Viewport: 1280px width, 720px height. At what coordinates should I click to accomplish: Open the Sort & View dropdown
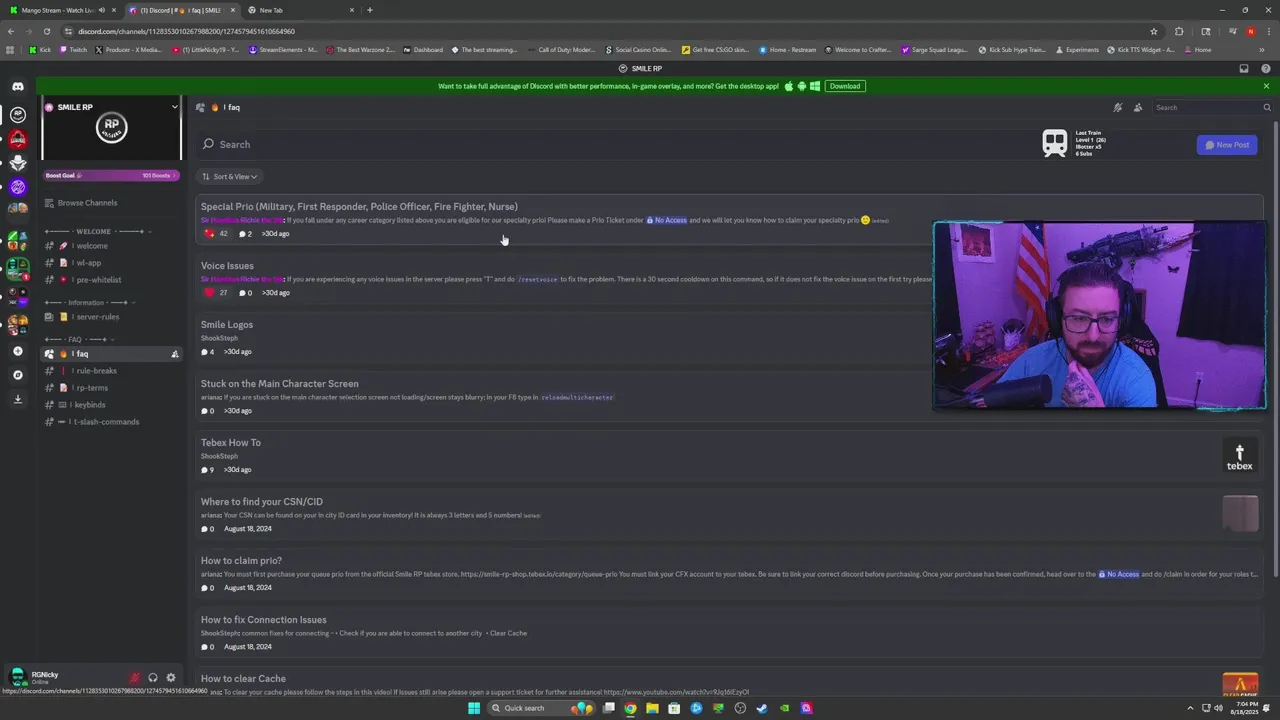[x=229, y=177]
